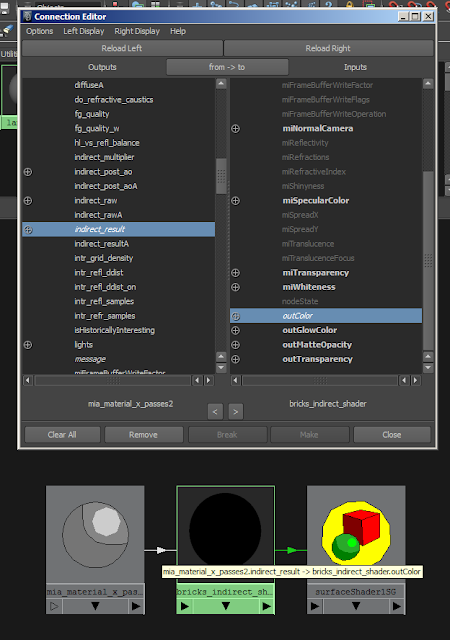
Task: Click the outputs list horizontal scrollbar
Action: click(113, 381)
